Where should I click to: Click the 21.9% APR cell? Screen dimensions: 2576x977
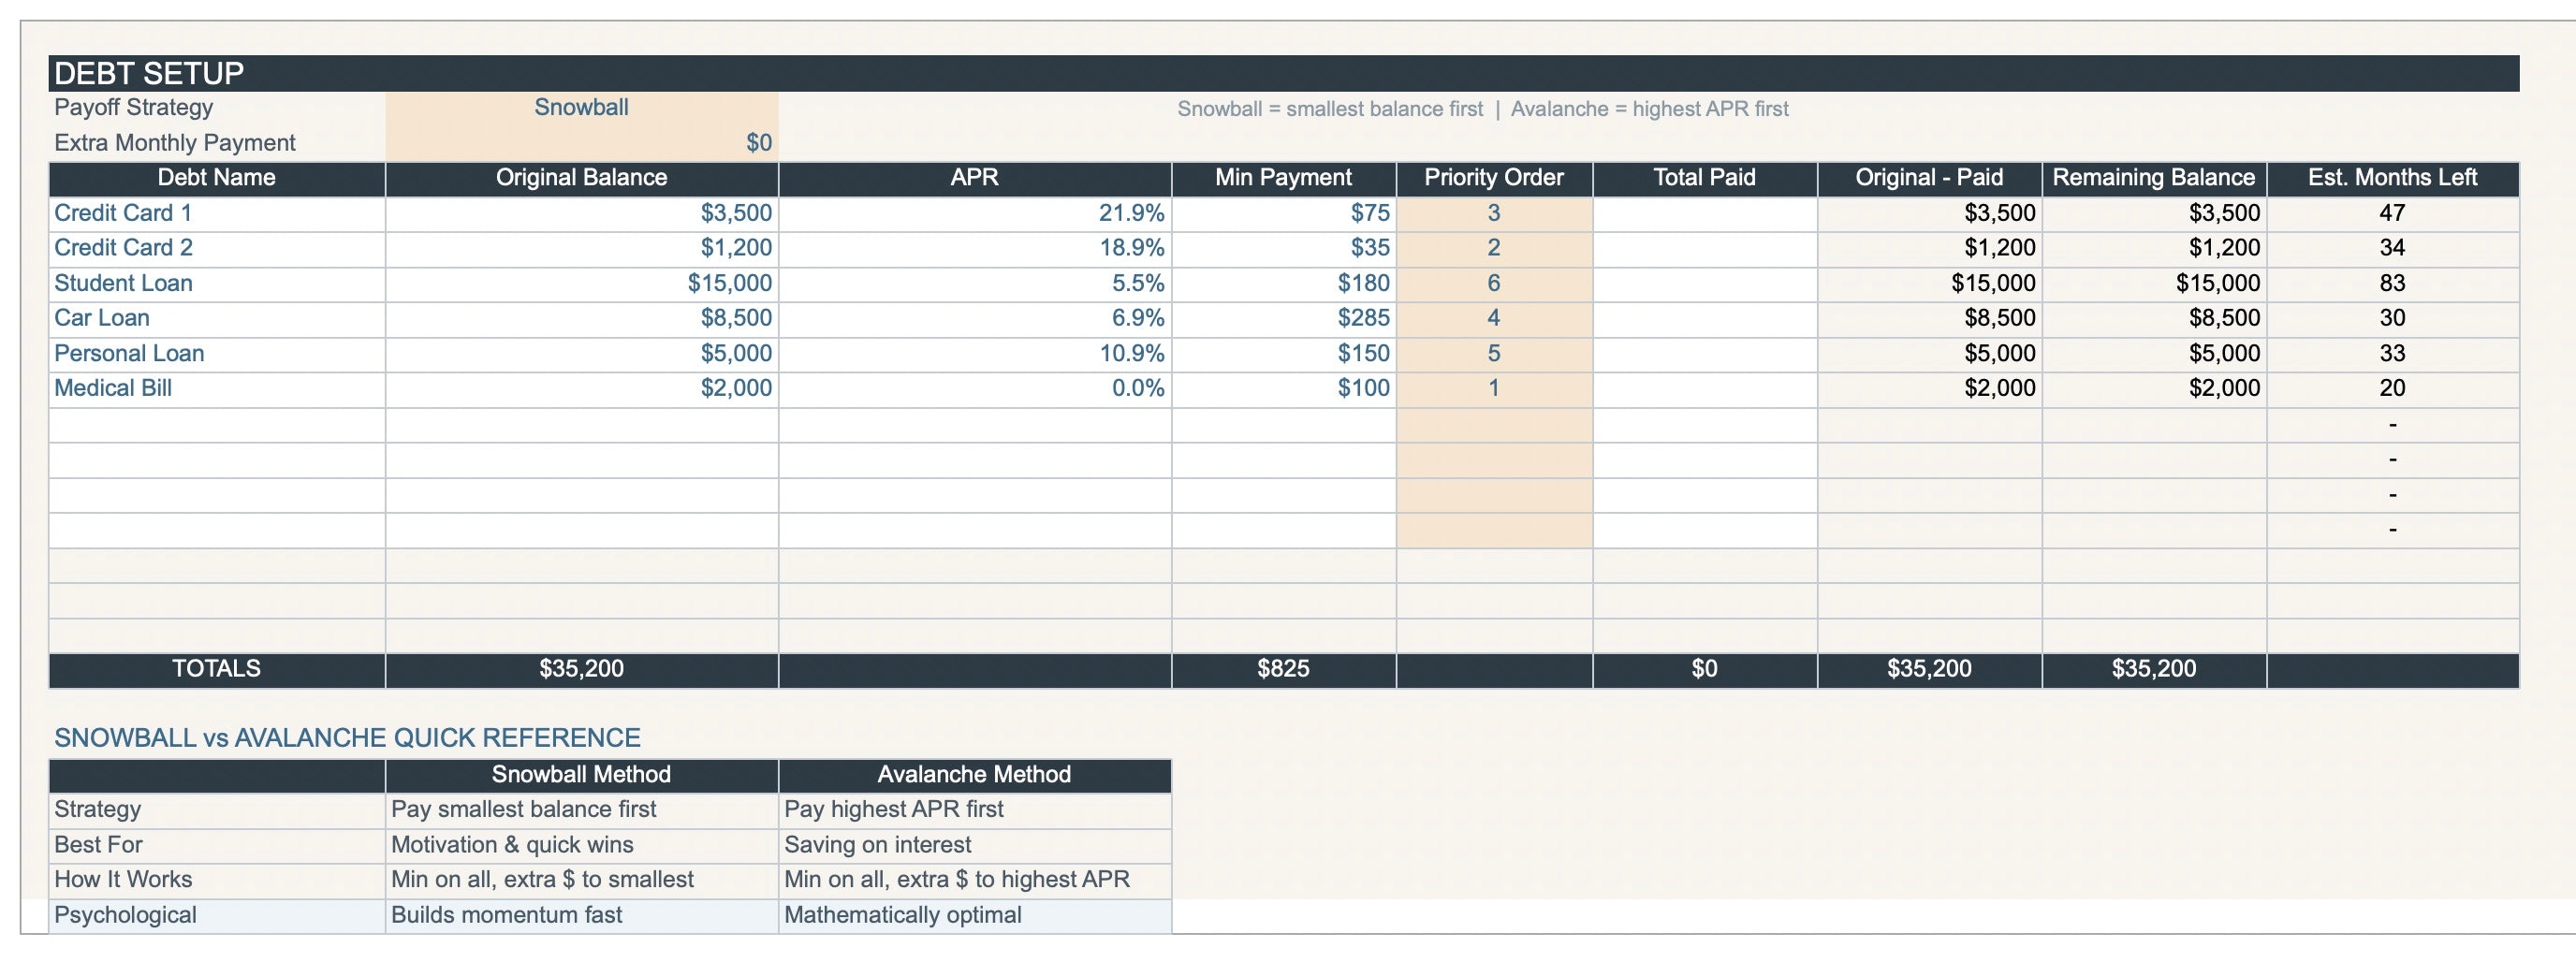[x=975, y=214]
